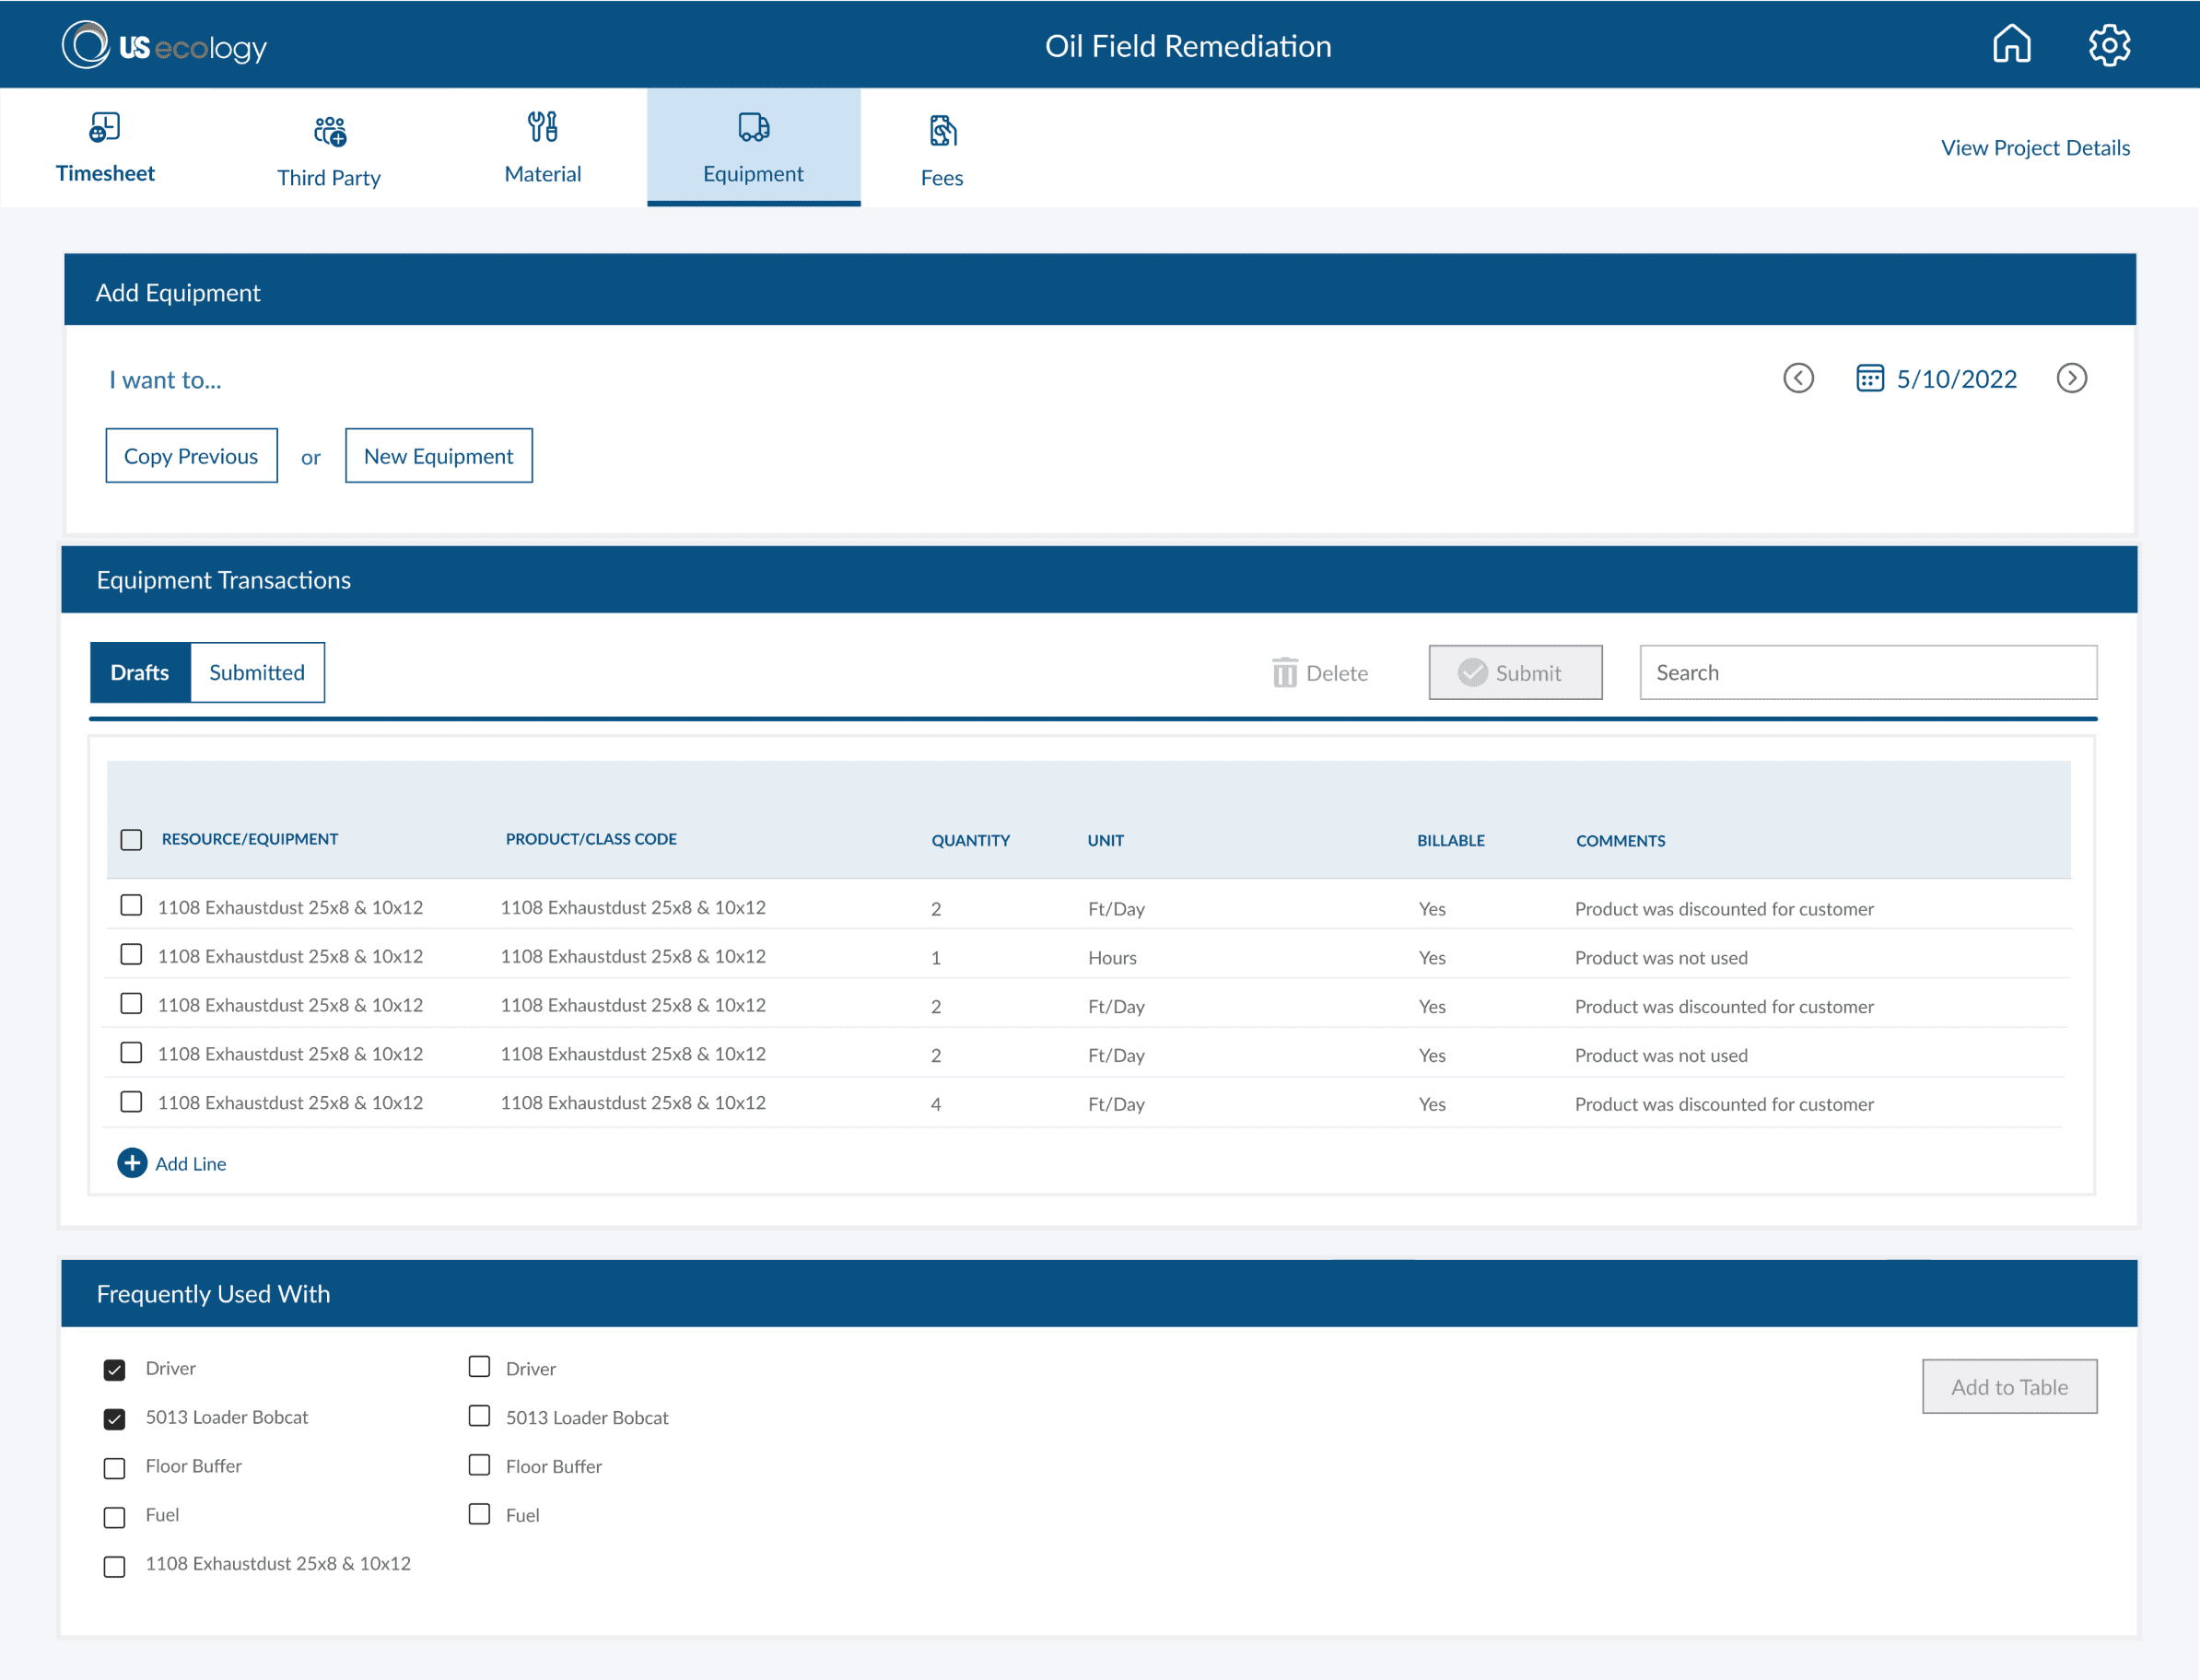This screenshot has height=1680, width=2200.
Task: Show the Submitted transactions tab
Action: [257, 672]
